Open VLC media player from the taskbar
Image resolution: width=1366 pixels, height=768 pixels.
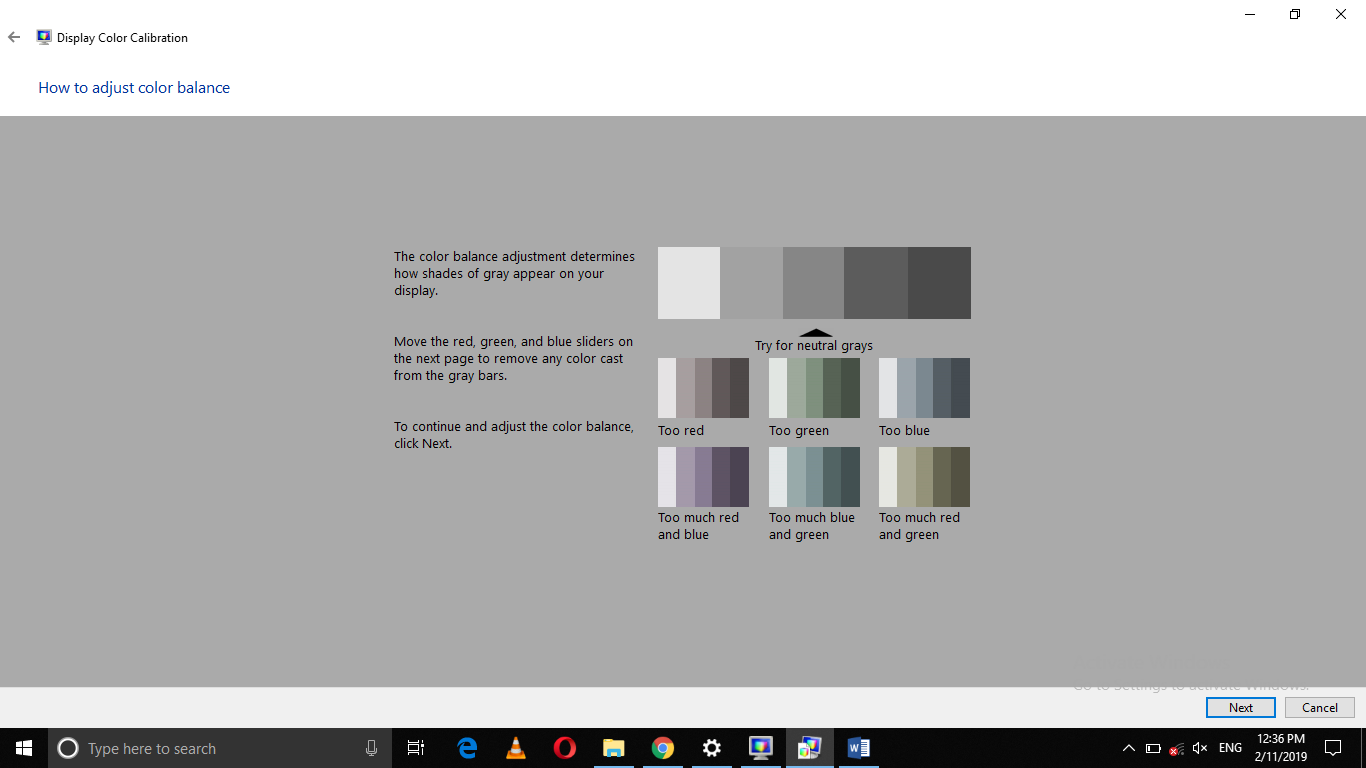click(x=515, y=748)
